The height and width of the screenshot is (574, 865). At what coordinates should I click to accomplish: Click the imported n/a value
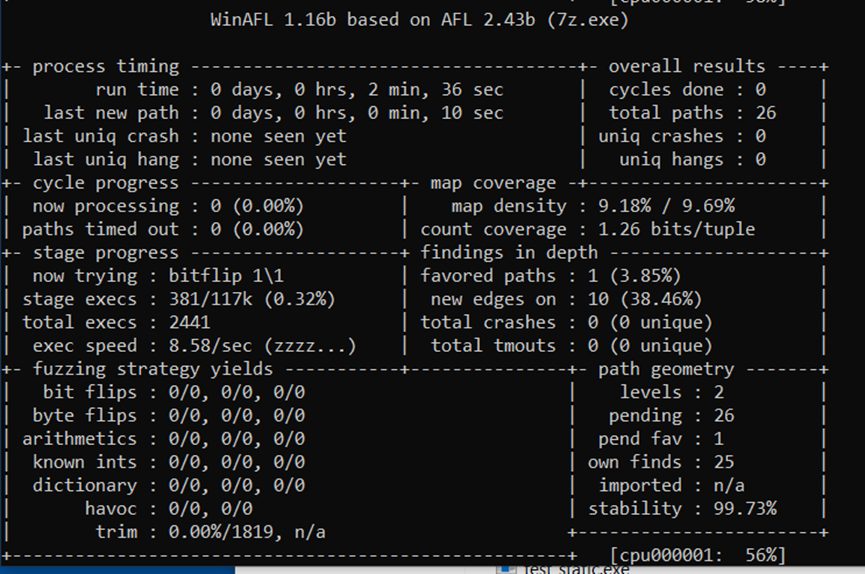pos(729,485)
